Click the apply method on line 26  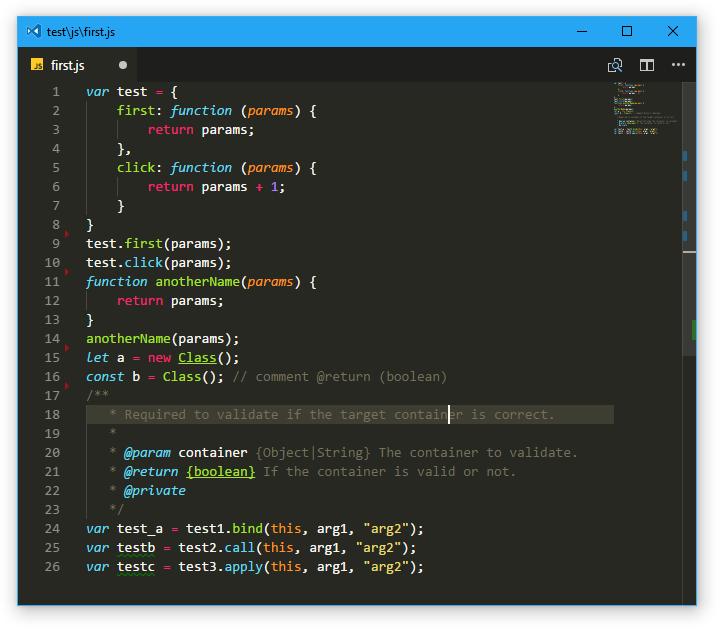click(244, 567)
